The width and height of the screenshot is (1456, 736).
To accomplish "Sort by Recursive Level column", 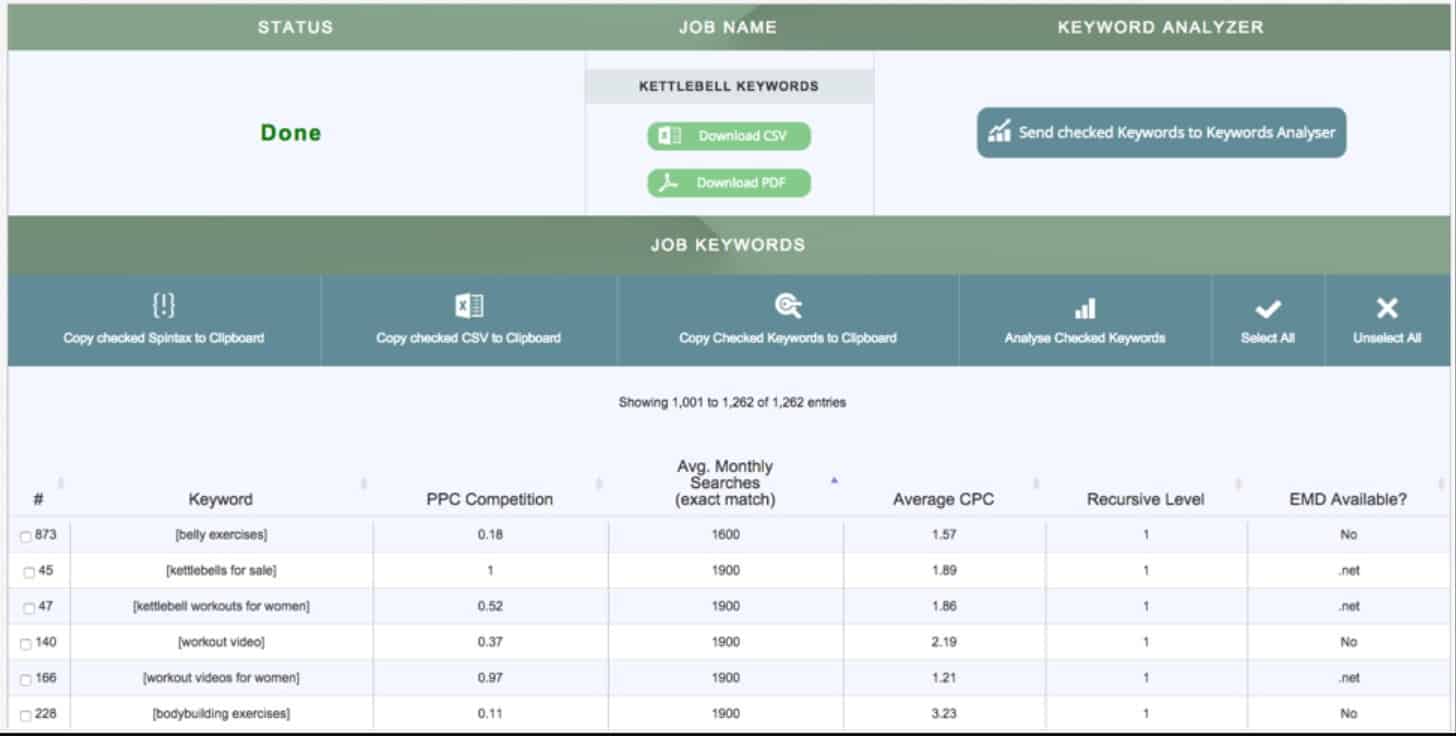I will click(1145, 499).
